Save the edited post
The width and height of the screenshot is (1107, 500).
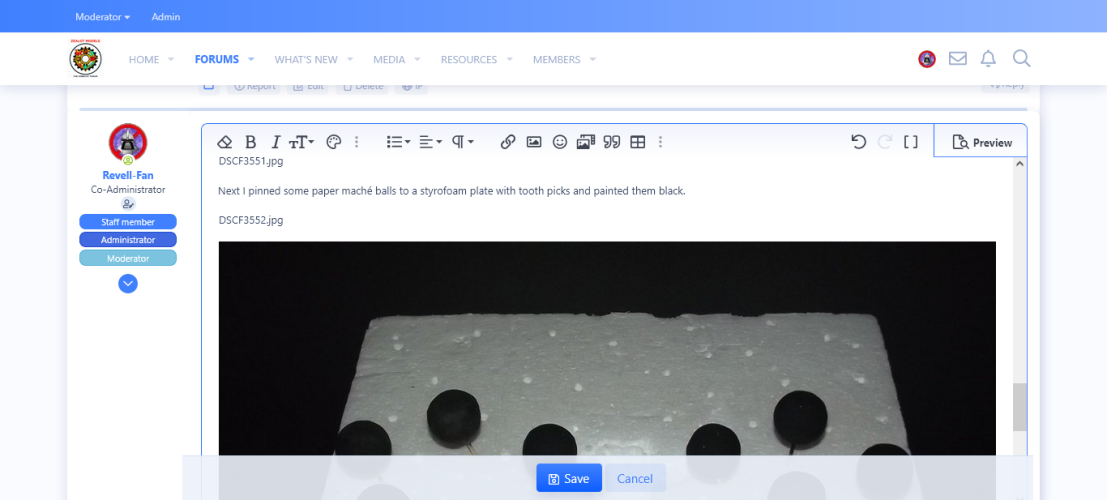pos(569,478)
